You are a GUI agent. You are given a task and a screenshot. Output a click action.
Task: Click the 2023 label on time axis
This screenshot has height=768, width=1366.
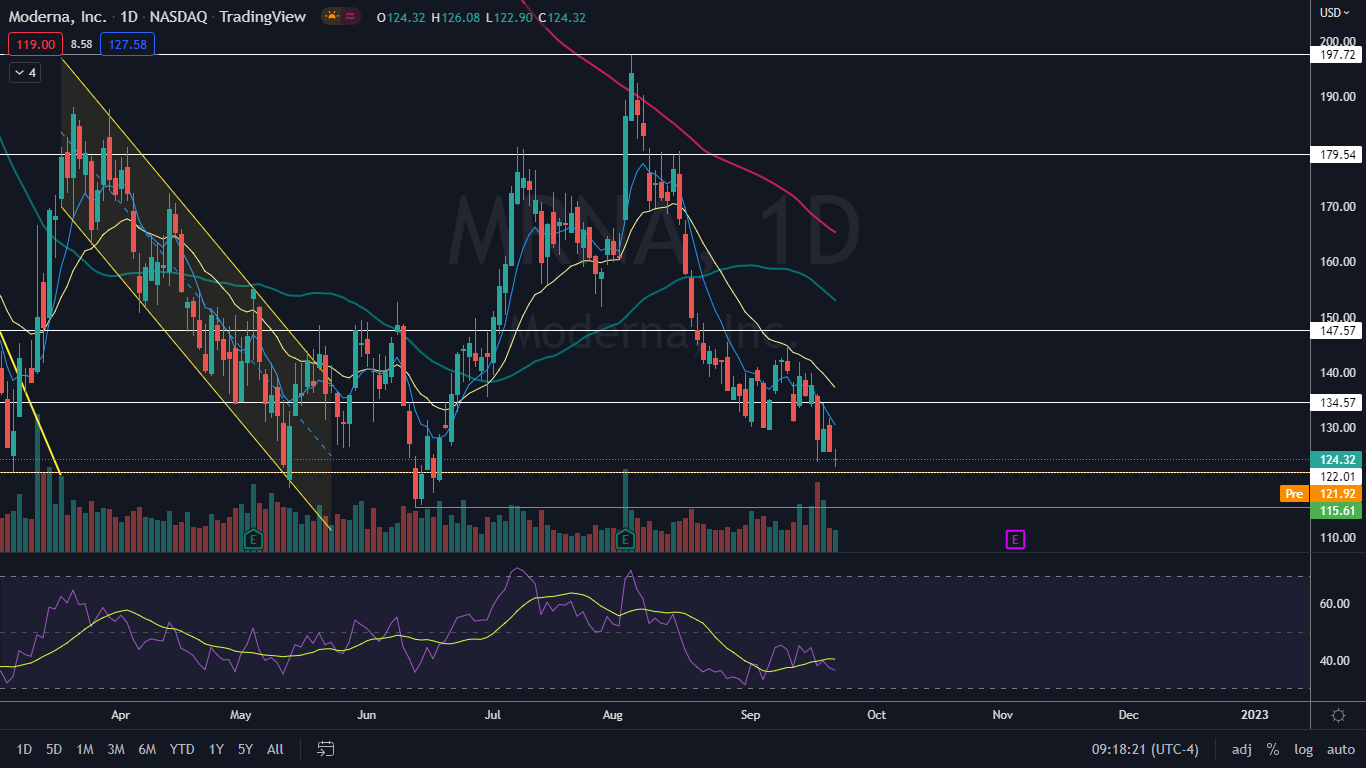click(1254, 715)
